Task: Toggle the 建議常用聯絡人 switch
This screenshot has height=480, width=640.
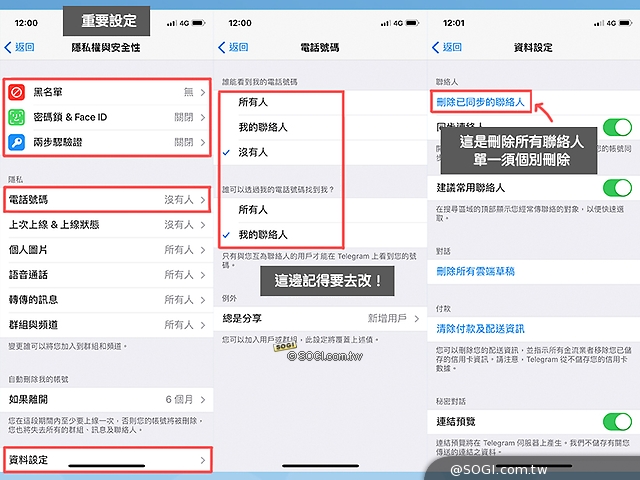Action: (x=617, y=188)
